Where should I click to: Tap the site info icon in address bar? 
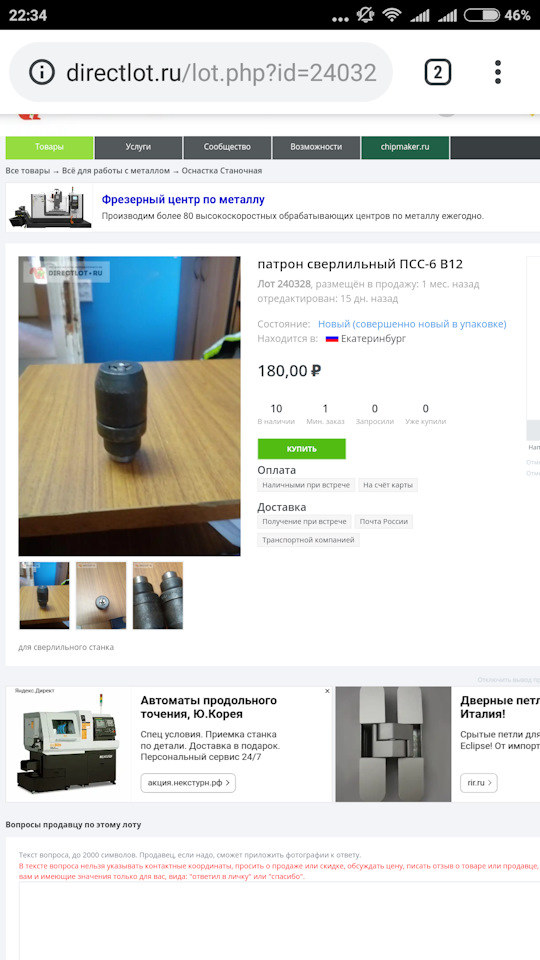[42, 73]
